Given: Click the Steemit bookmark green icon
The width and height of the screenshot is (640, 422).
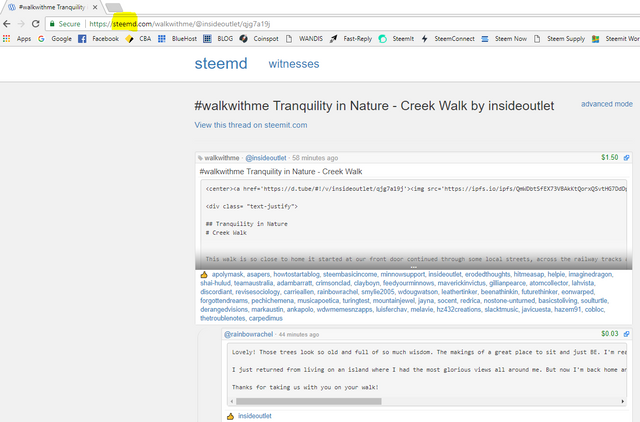Looking at the screenshot, I should click(x=382, y=39).
